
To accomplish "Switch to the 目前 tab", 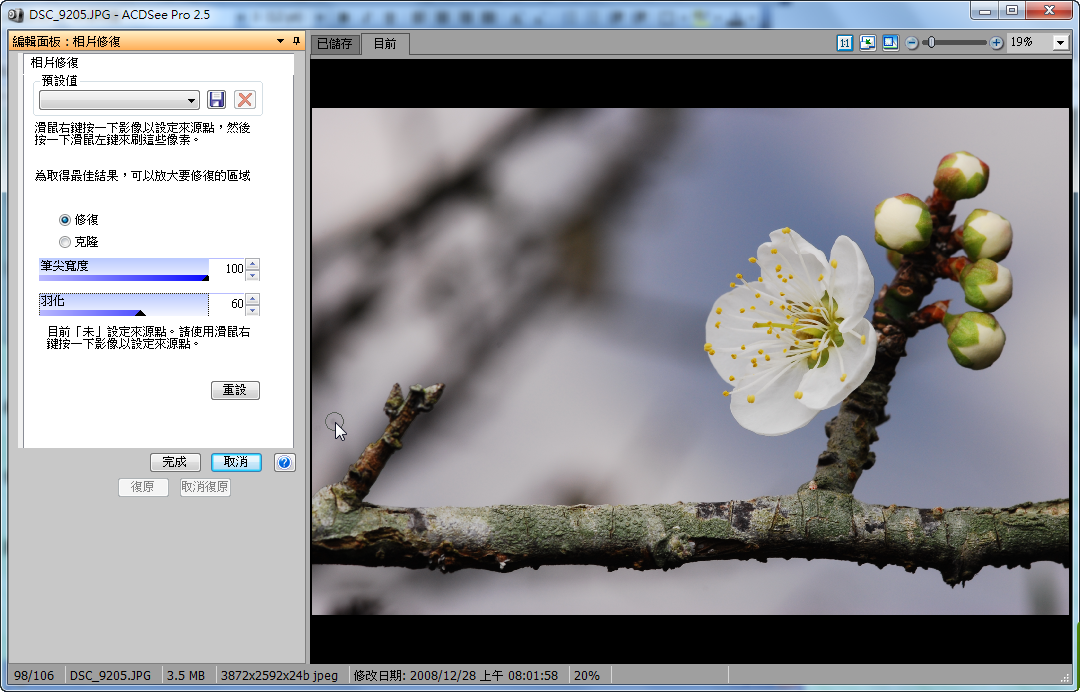I will click(x=385, y=44).
